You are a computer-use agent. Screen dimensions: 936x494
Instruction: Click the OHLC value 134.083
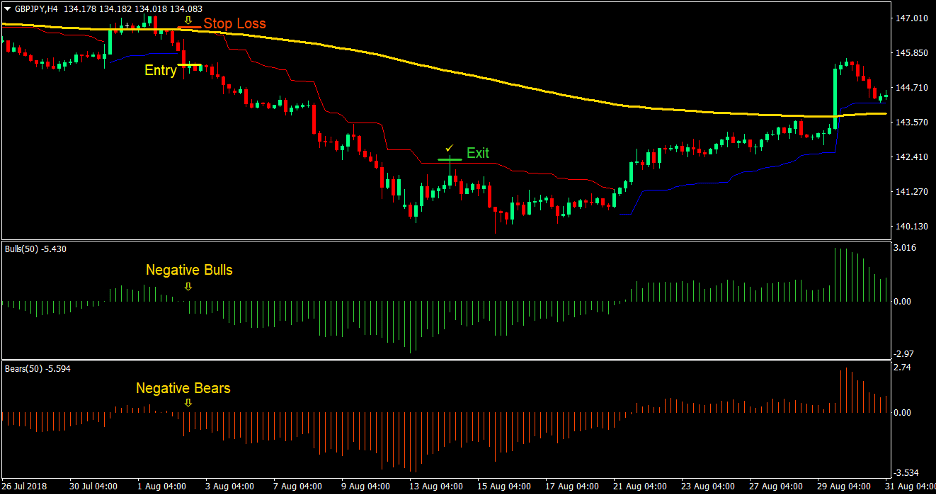click(186, 9)
